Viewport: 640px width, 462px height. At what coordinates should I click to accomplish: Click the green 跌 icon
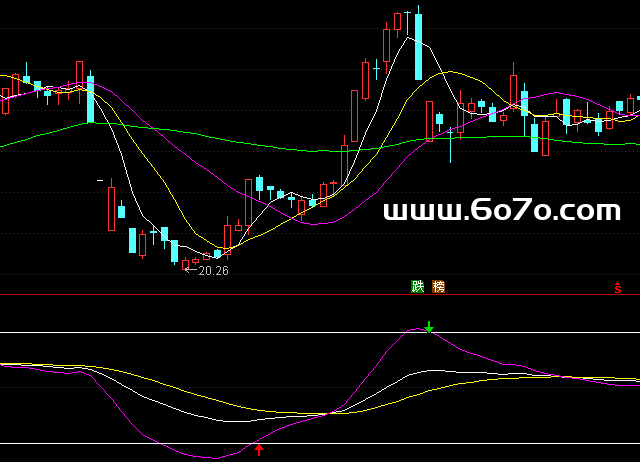pos(418,287)
